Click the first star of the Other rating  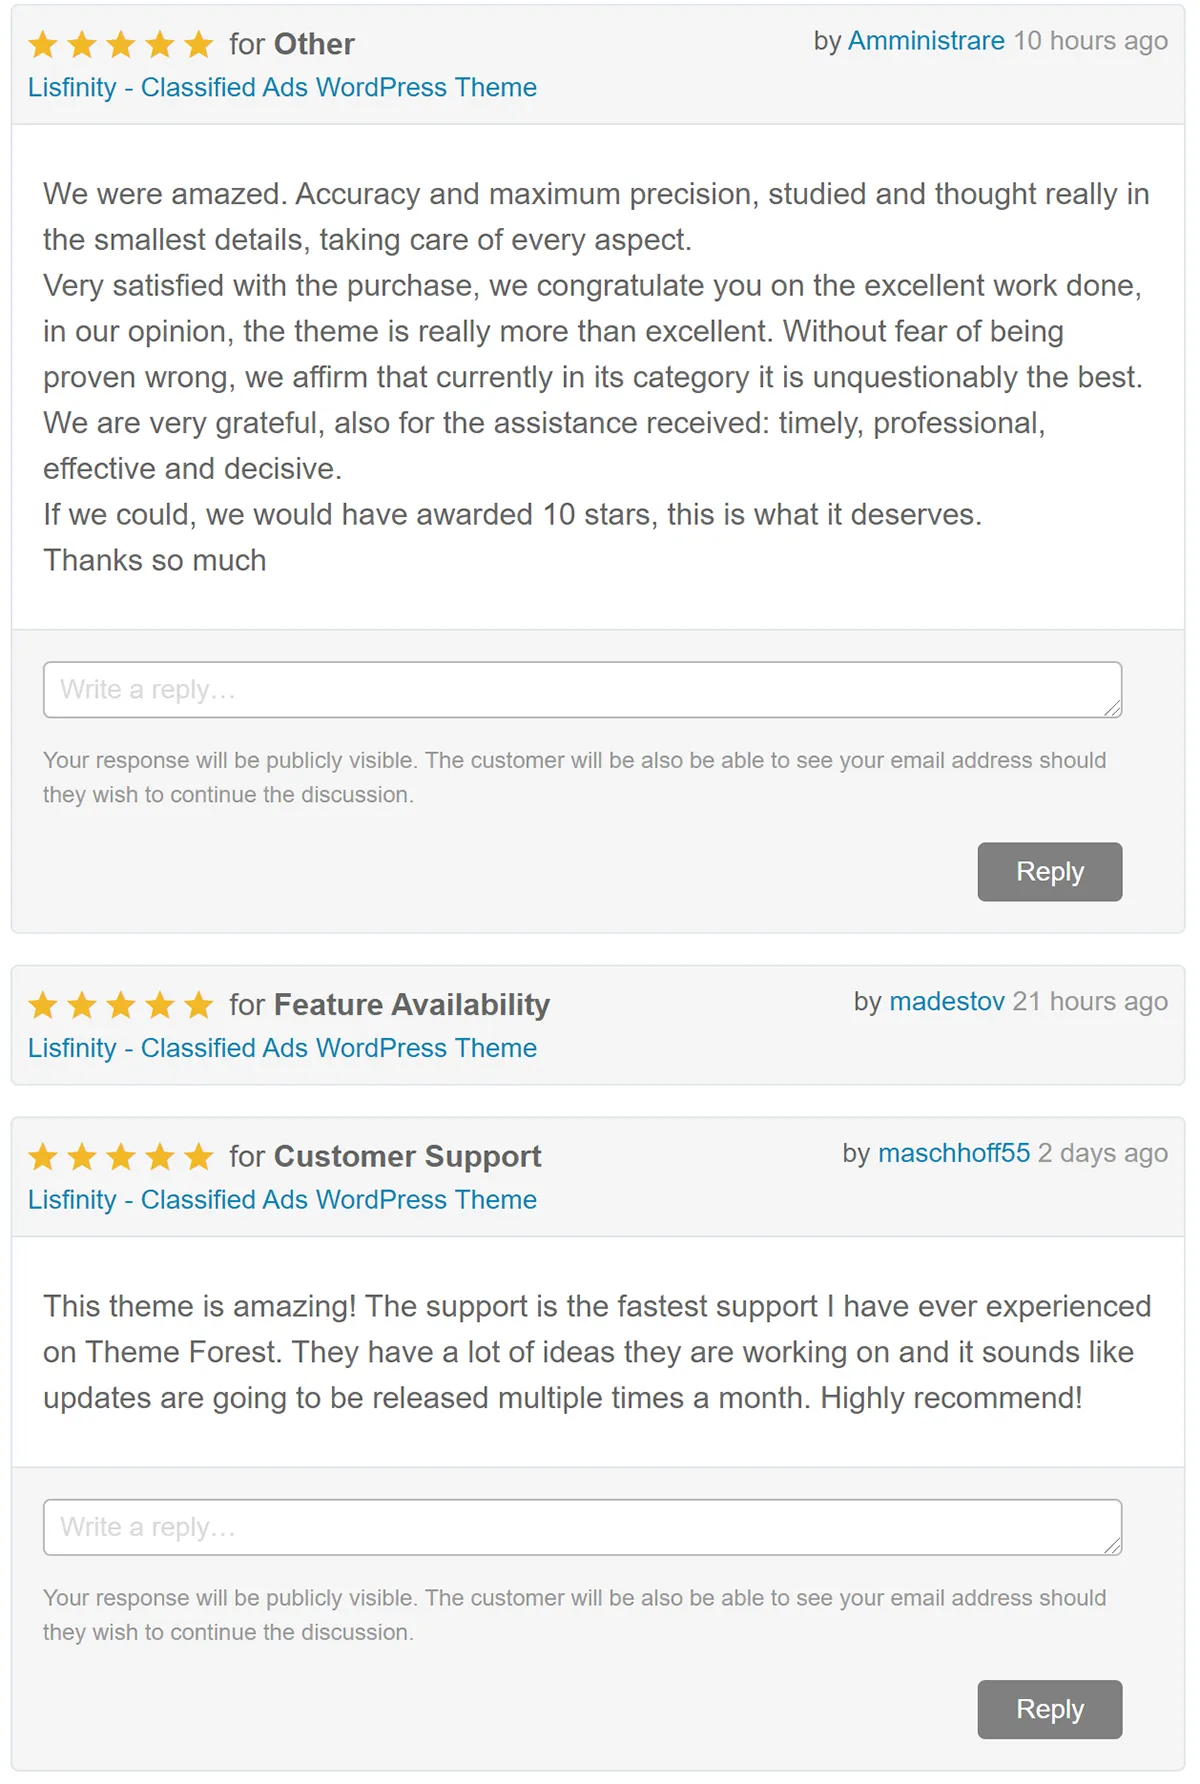click(x=44, y=44)
